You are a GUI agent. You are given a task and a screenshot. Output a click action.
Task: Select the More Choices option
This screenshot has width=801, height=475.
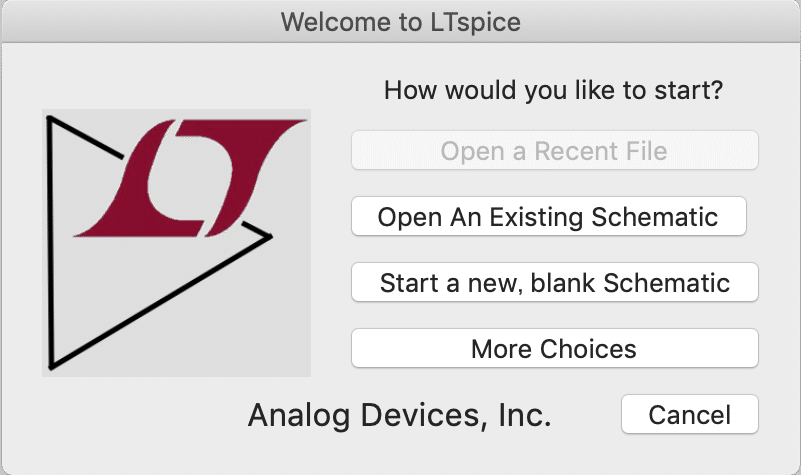click(555, 349)
